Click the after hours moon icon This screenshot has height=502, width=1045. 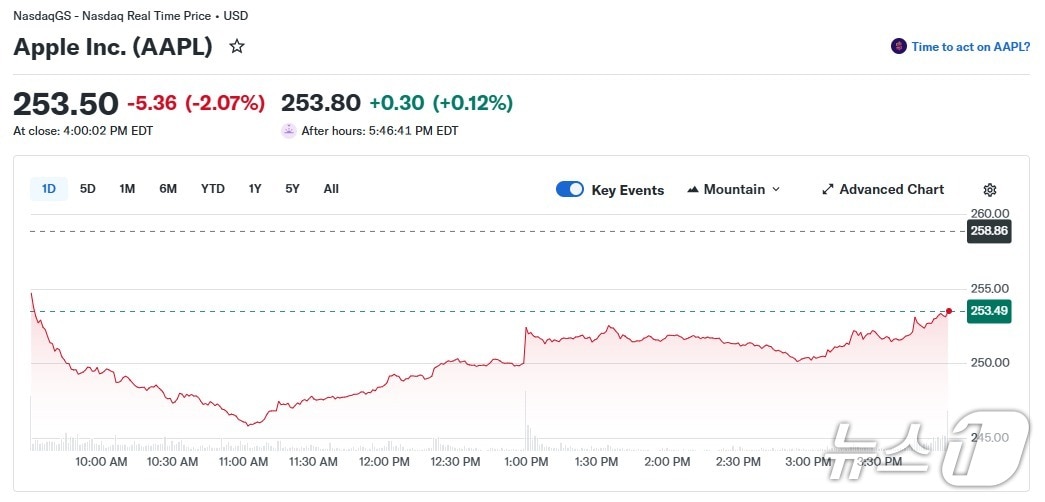tap(289, 130)
